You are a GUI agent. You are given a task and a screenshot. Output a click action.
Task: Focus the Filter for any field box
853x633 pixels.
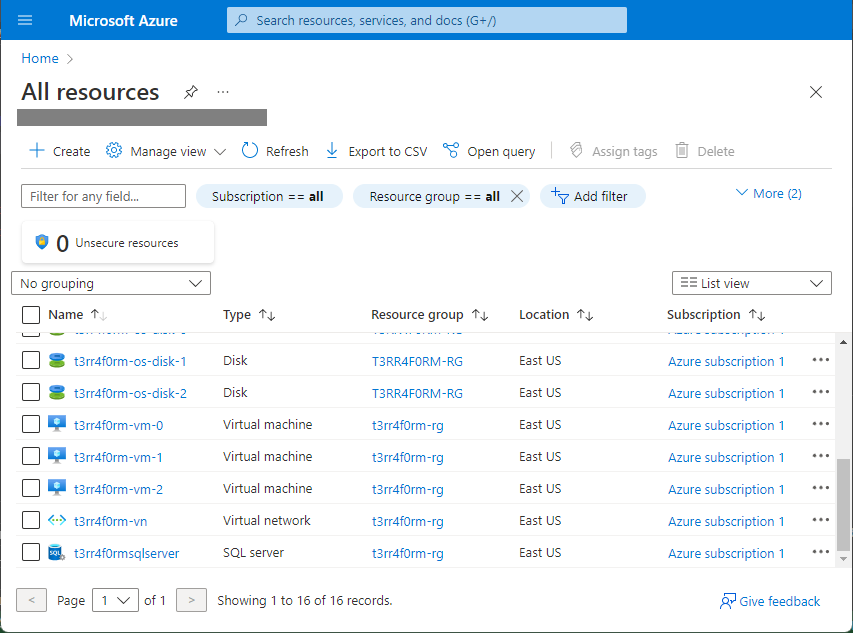coord(103,196)
